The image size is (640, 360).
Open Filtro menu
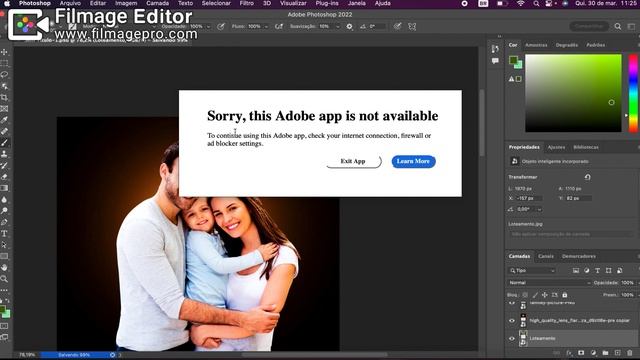pyautogui.click(x=247, y=3)
